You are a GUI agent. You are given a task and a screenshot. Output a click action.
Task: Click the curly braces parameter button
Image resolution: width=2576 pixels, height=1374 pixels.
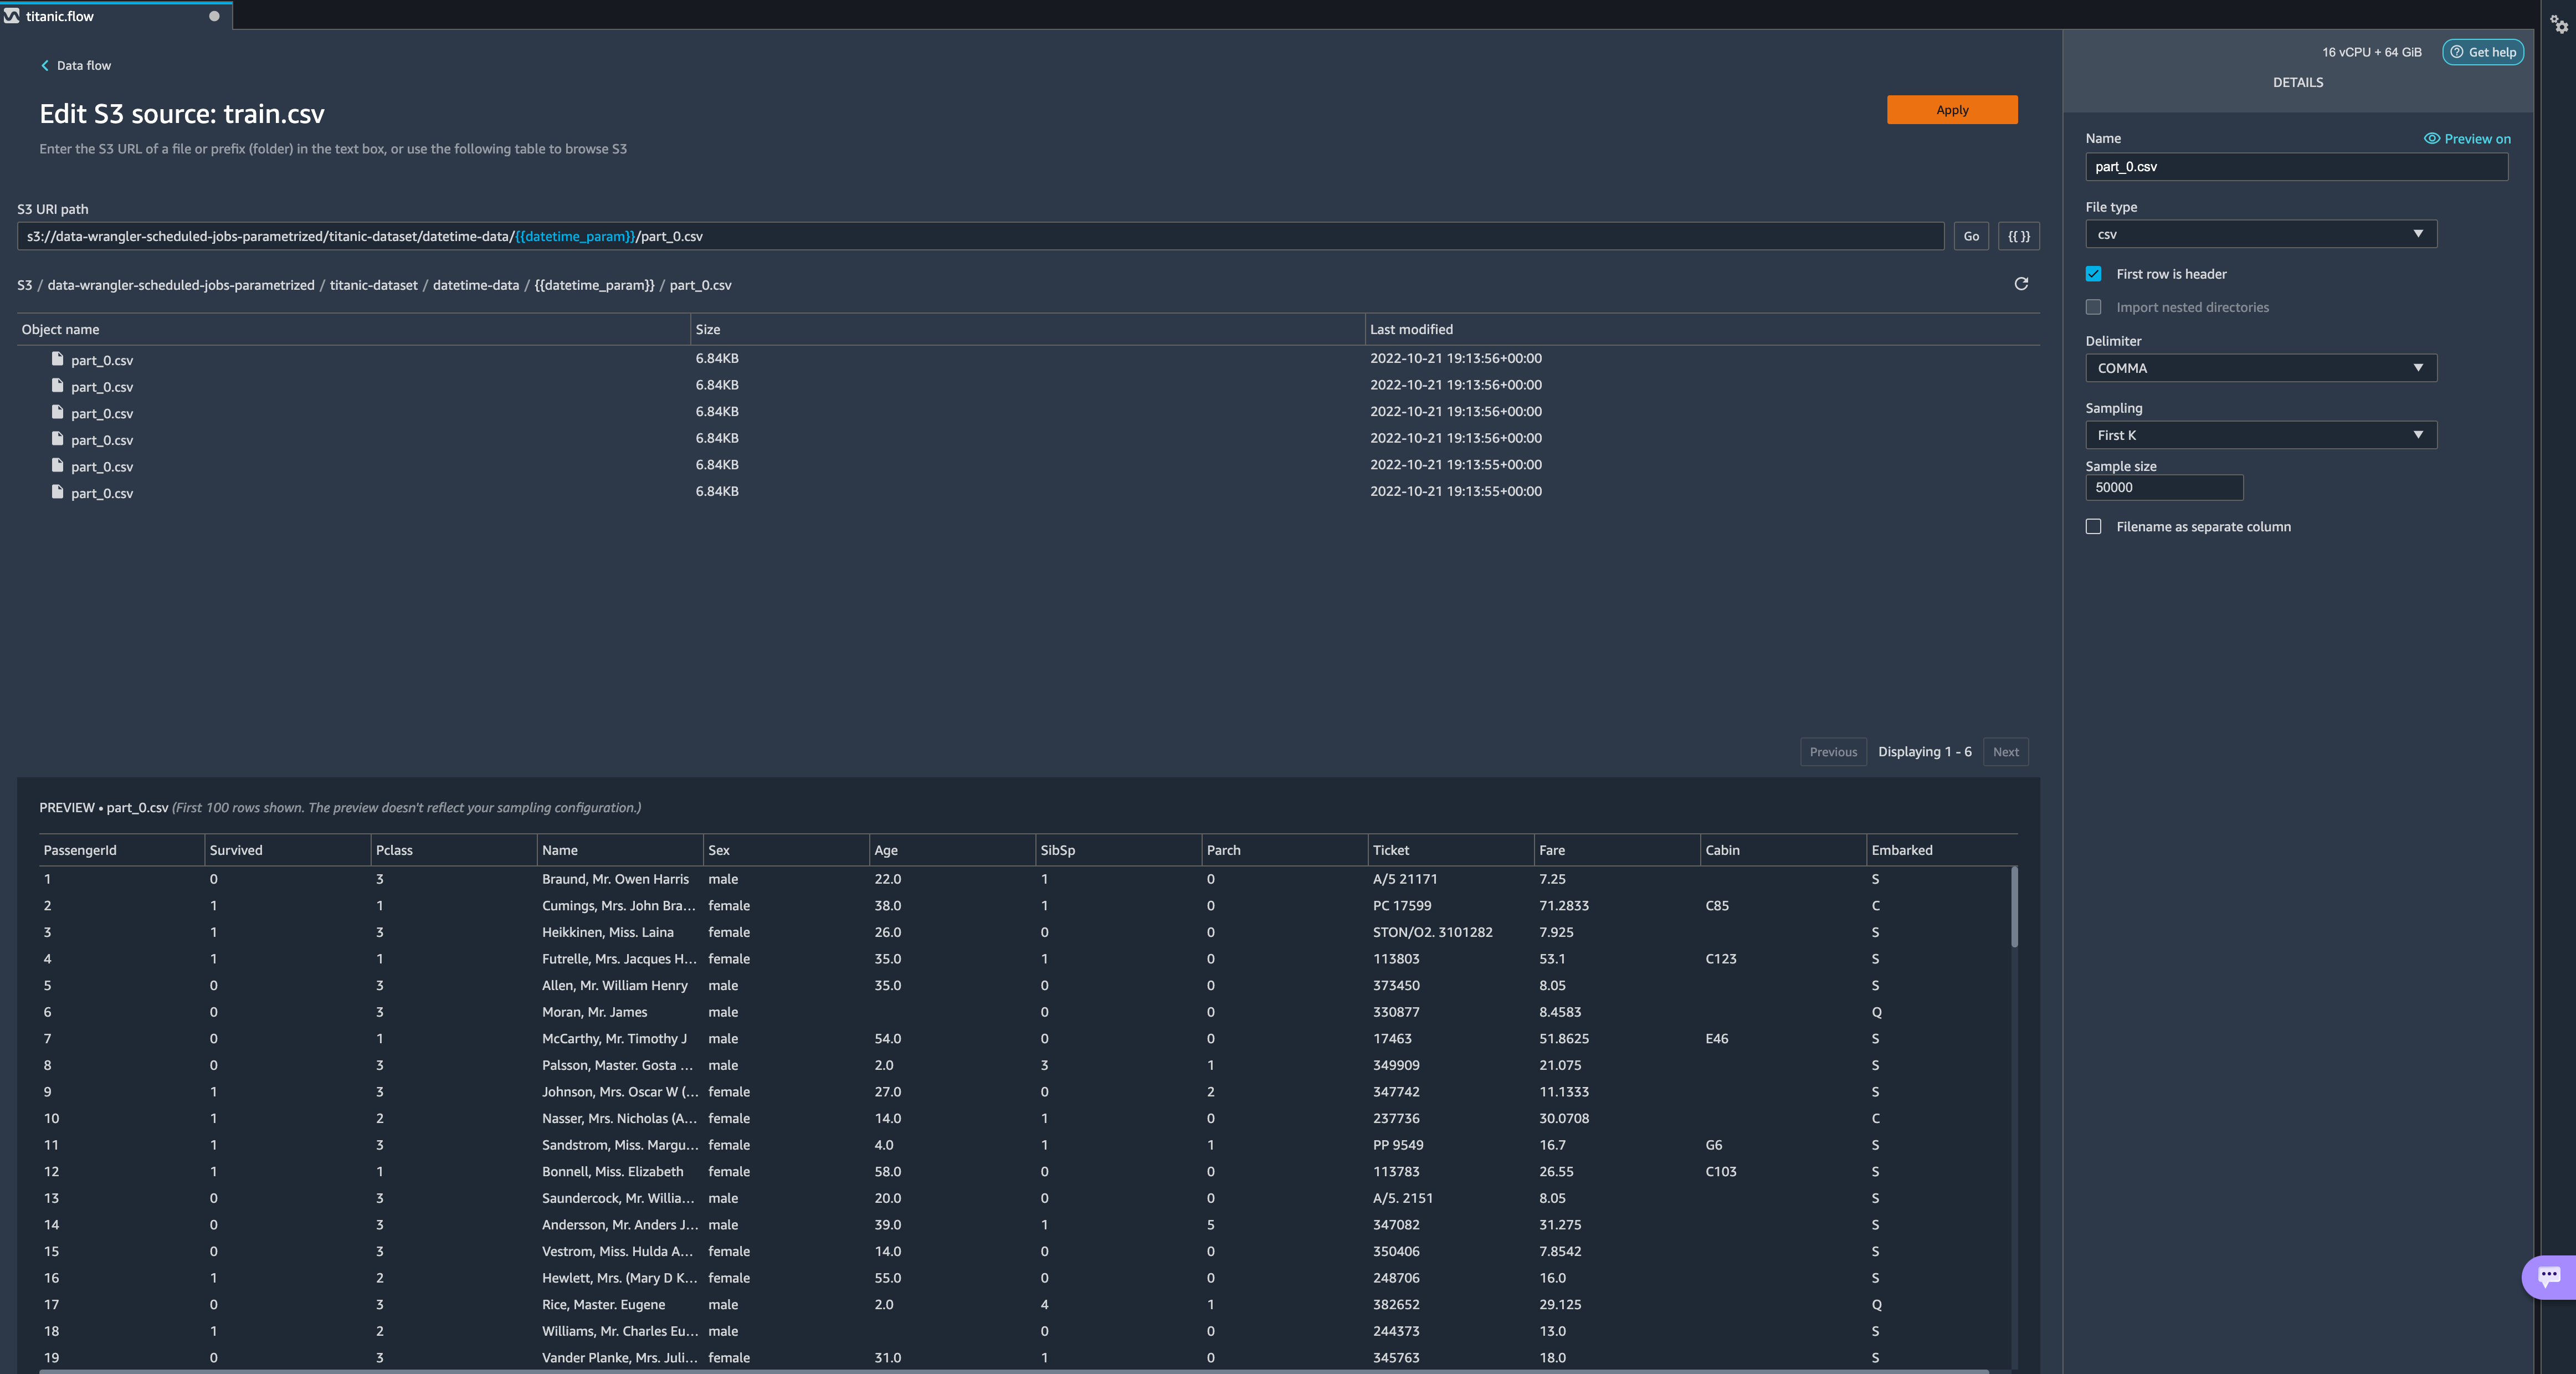click(x=2018, y=236)
